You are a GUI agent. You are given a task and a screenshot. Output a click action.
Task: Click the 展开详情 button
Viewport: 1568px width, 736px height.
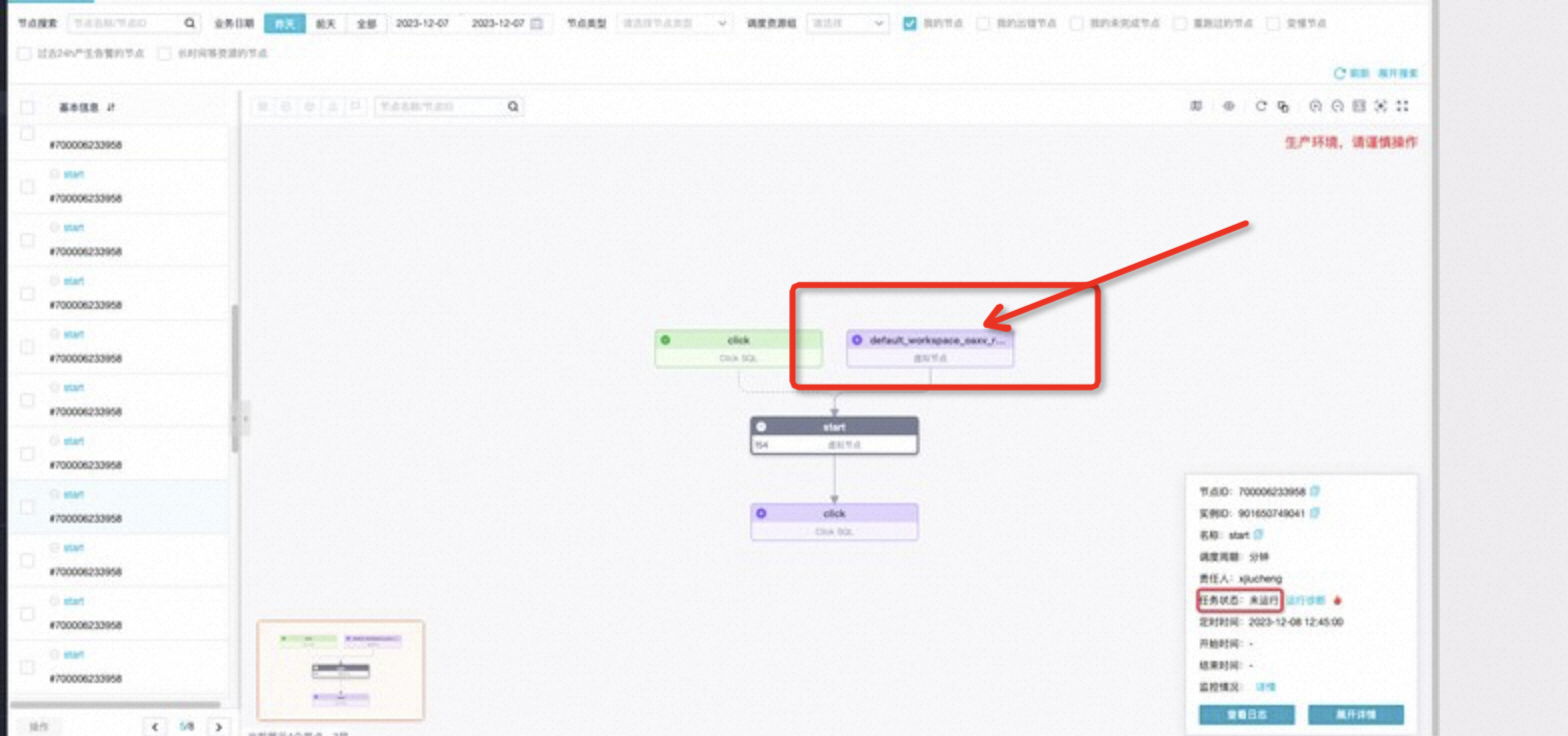(x=1355, y=715)
